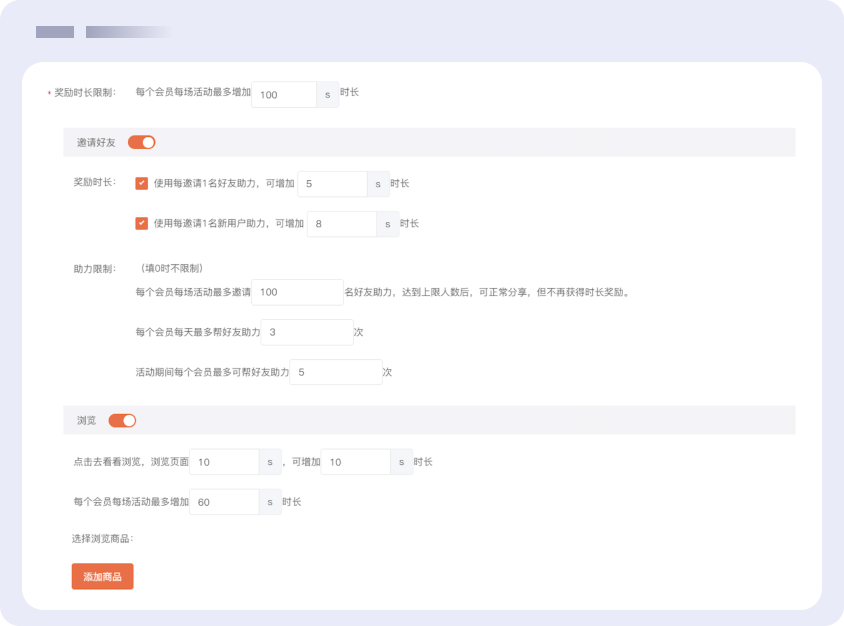Screen dimensions: 844x626
Task: Focus the 奖励时长限制 input showing 100
Action: point(284,95)
